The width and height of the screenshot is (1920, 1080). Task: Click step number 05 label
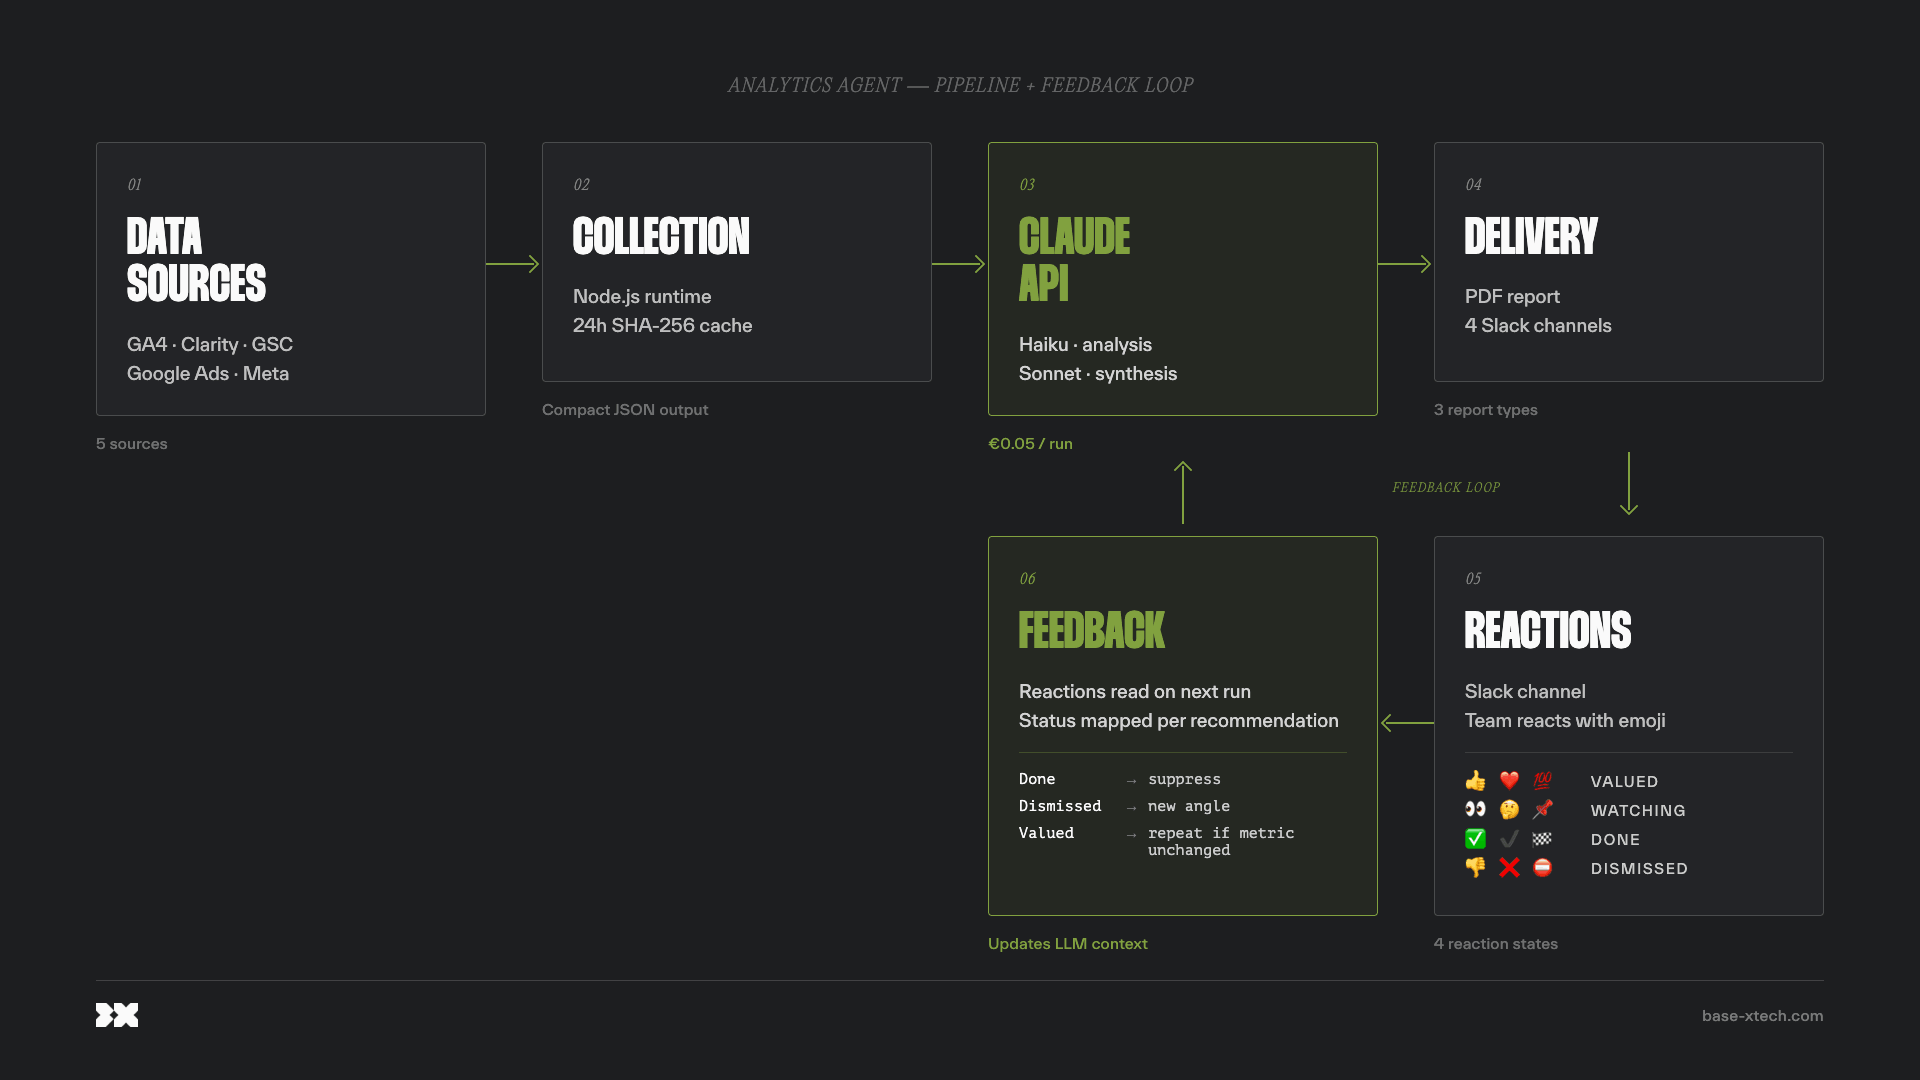1473,579
